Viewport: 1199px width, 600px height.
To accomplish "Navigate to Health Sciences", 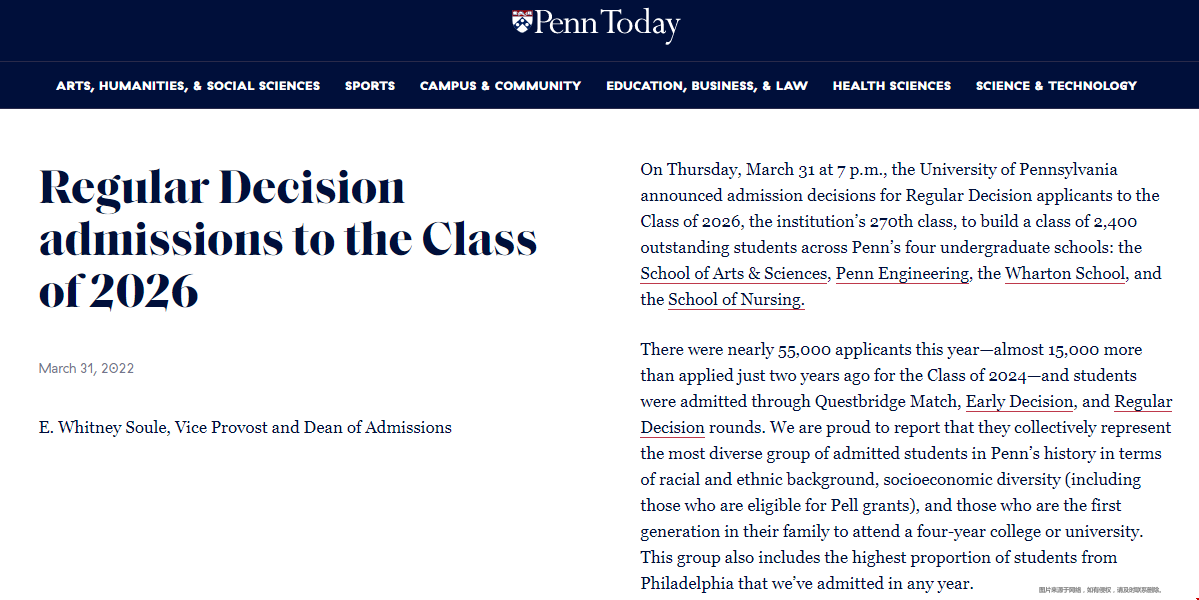I will pyautogui.click(x=892, y=86).
